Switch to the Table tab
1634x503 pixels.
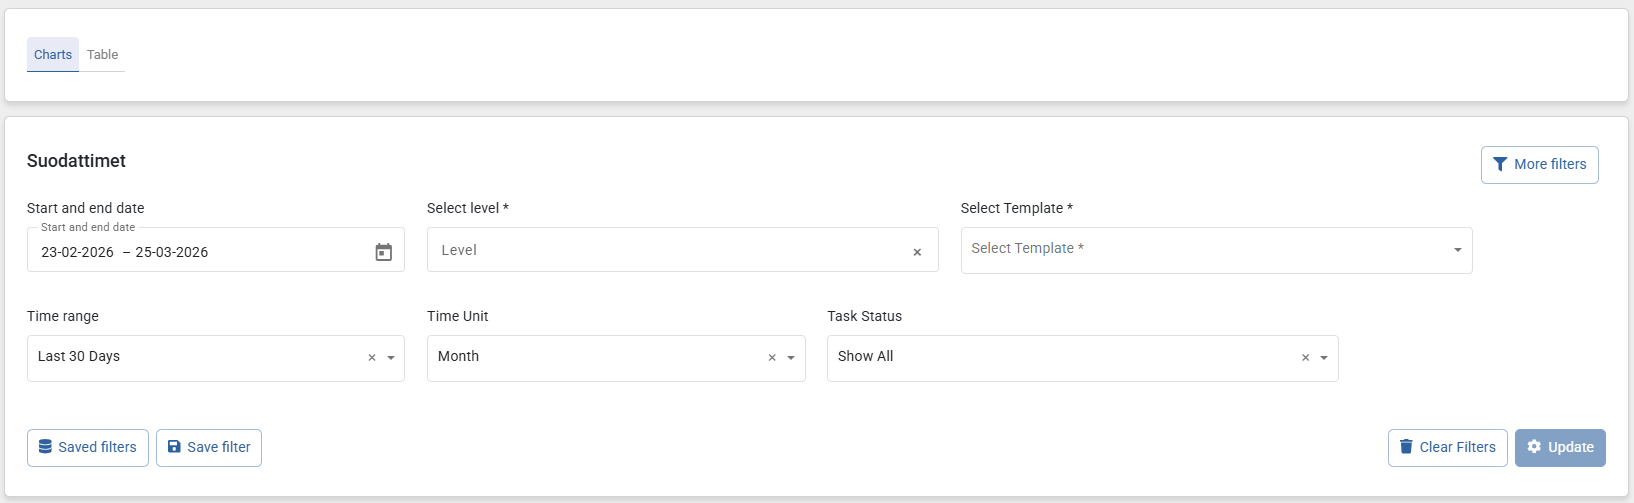click(102, 55)
